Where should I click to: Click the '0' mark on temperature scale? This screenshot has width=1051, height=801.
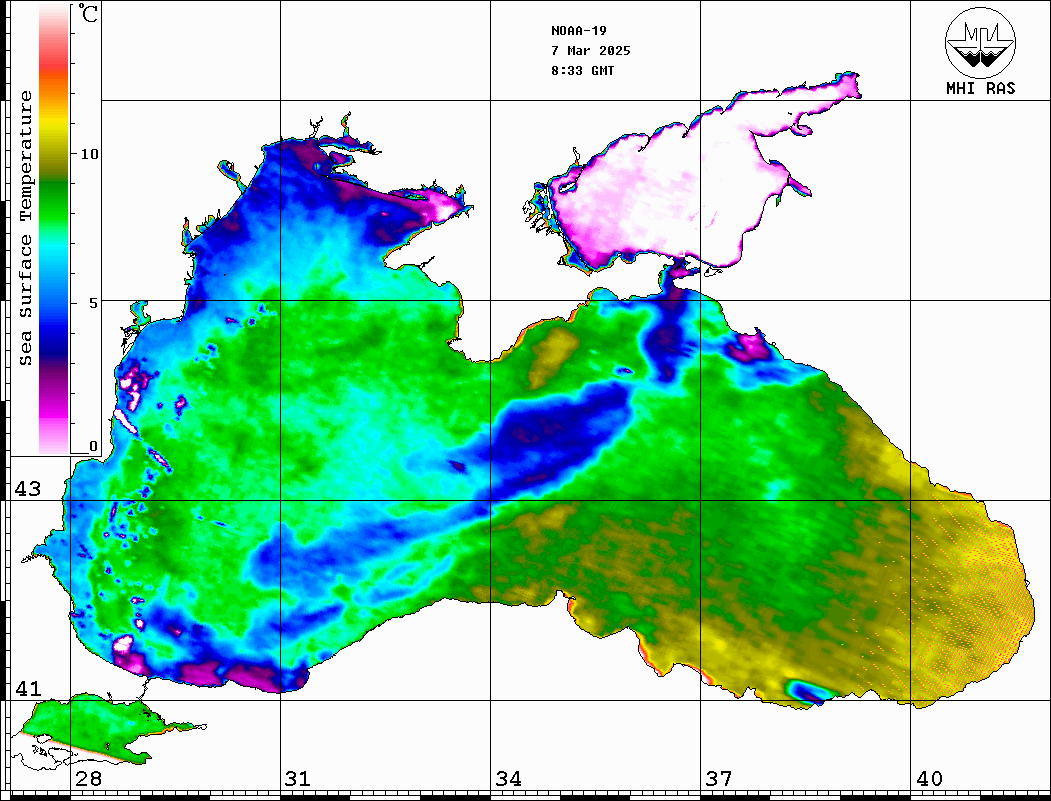pos(93,446)
